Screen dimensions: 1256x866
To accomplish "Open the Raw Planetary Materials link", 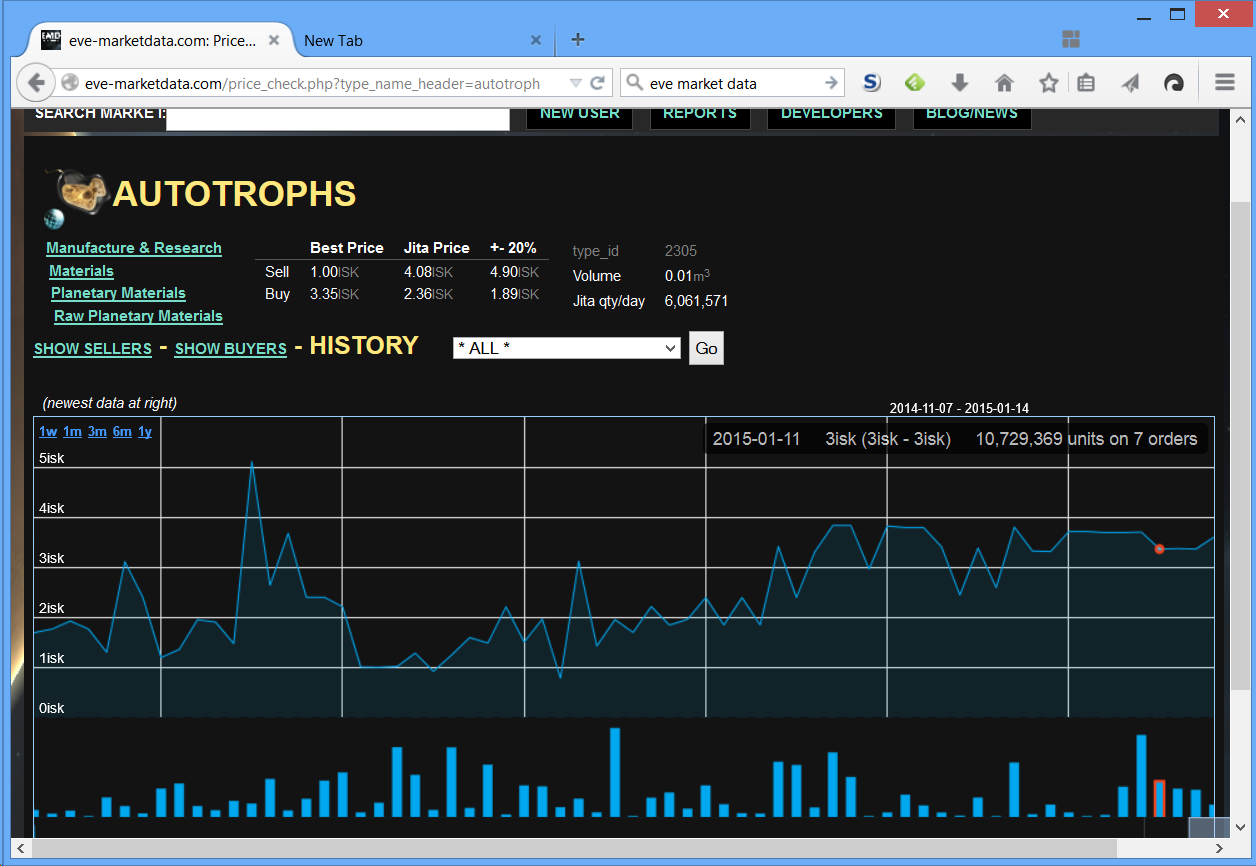I will pos(138,316).
